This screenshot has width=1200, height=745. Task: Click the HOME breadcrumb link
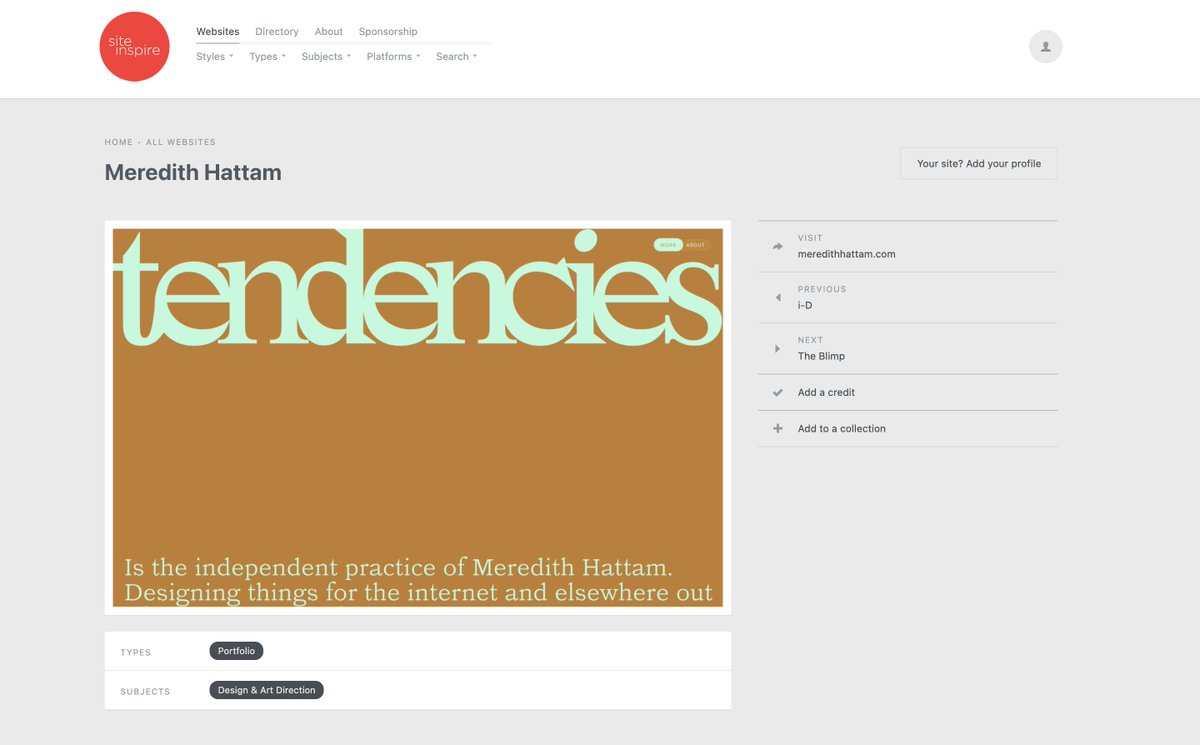[119, 142]
